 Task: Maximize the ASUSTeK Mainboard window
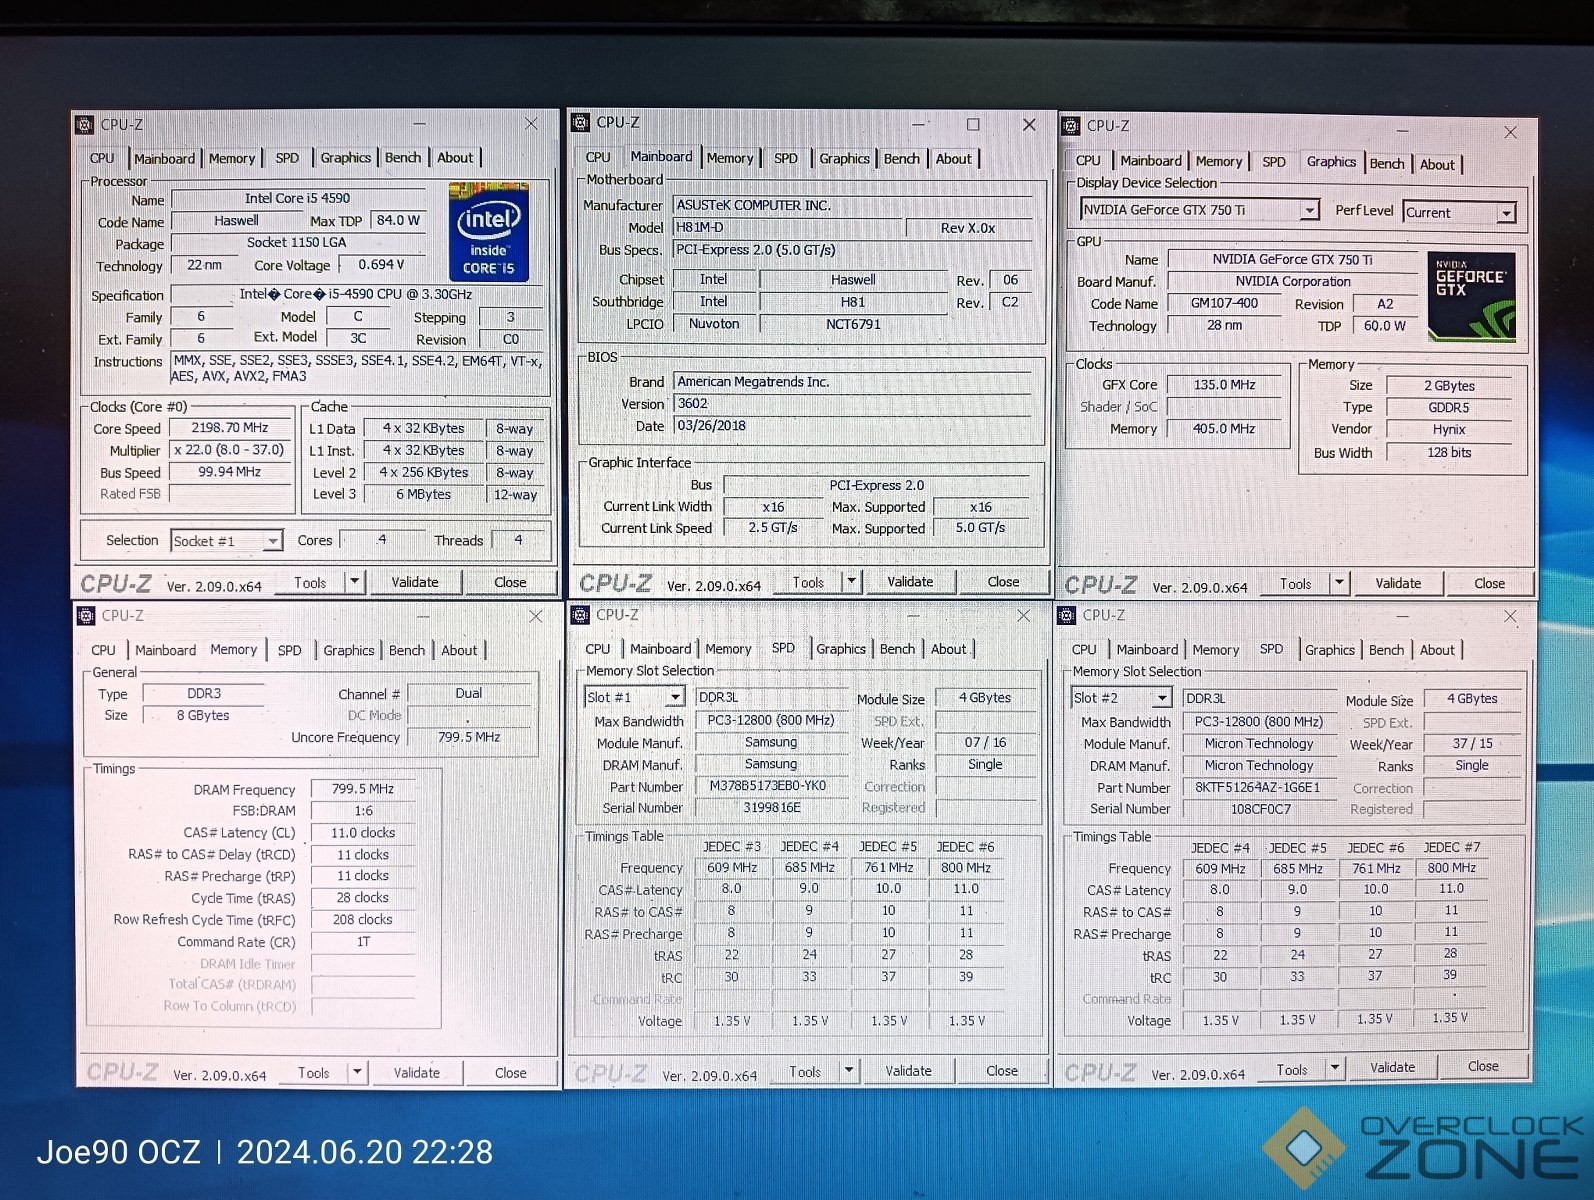(973, 124)
